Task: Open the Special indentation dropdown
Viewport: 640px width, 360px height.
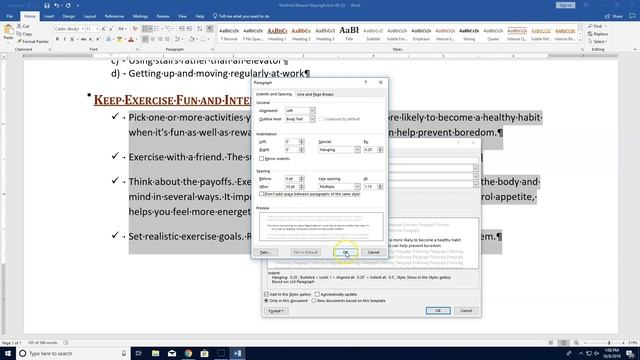Action: point(357,150)
